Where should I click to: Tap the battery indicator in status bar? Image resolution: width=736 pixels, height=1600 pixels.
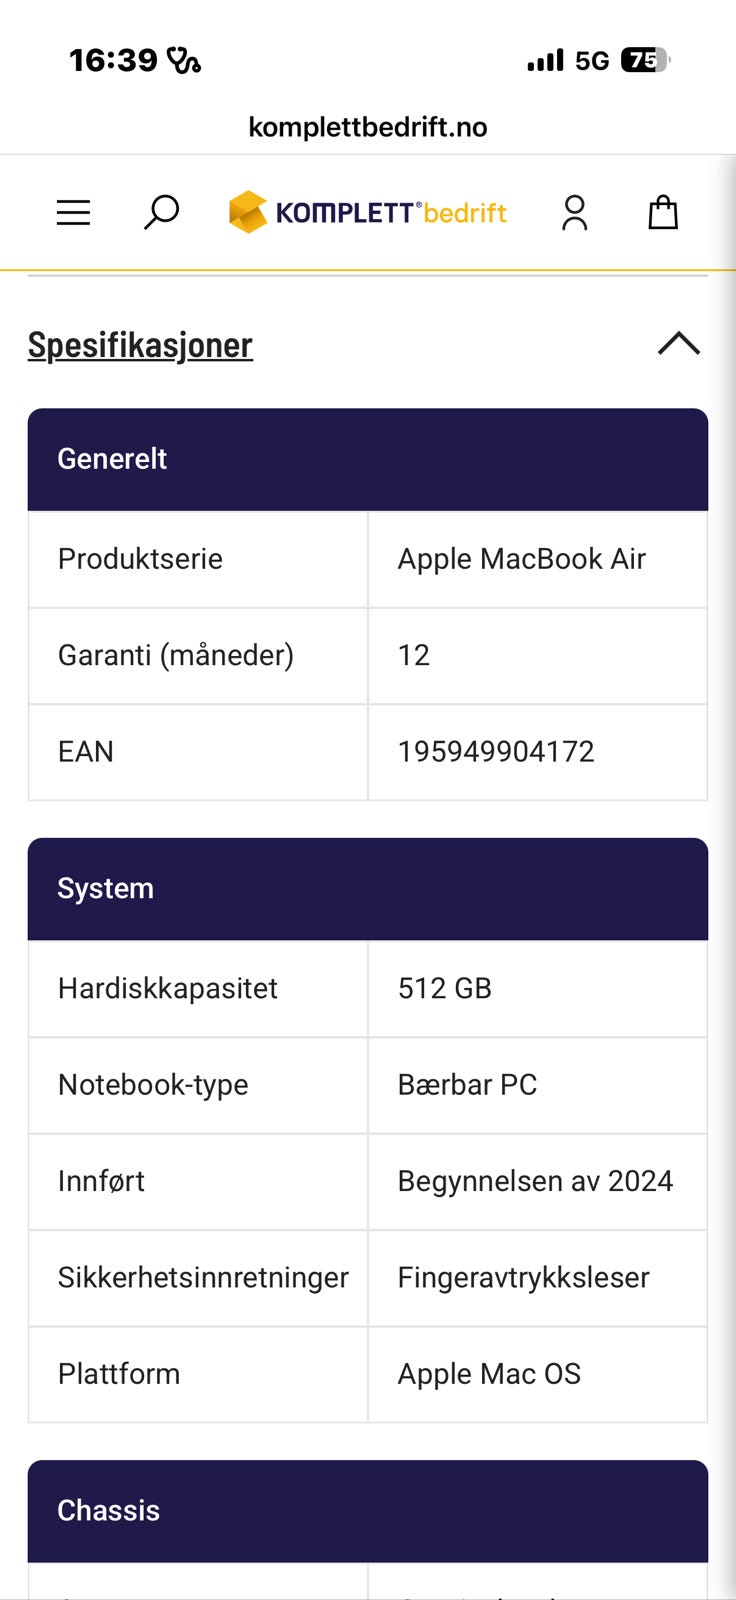tap(644, 61)
